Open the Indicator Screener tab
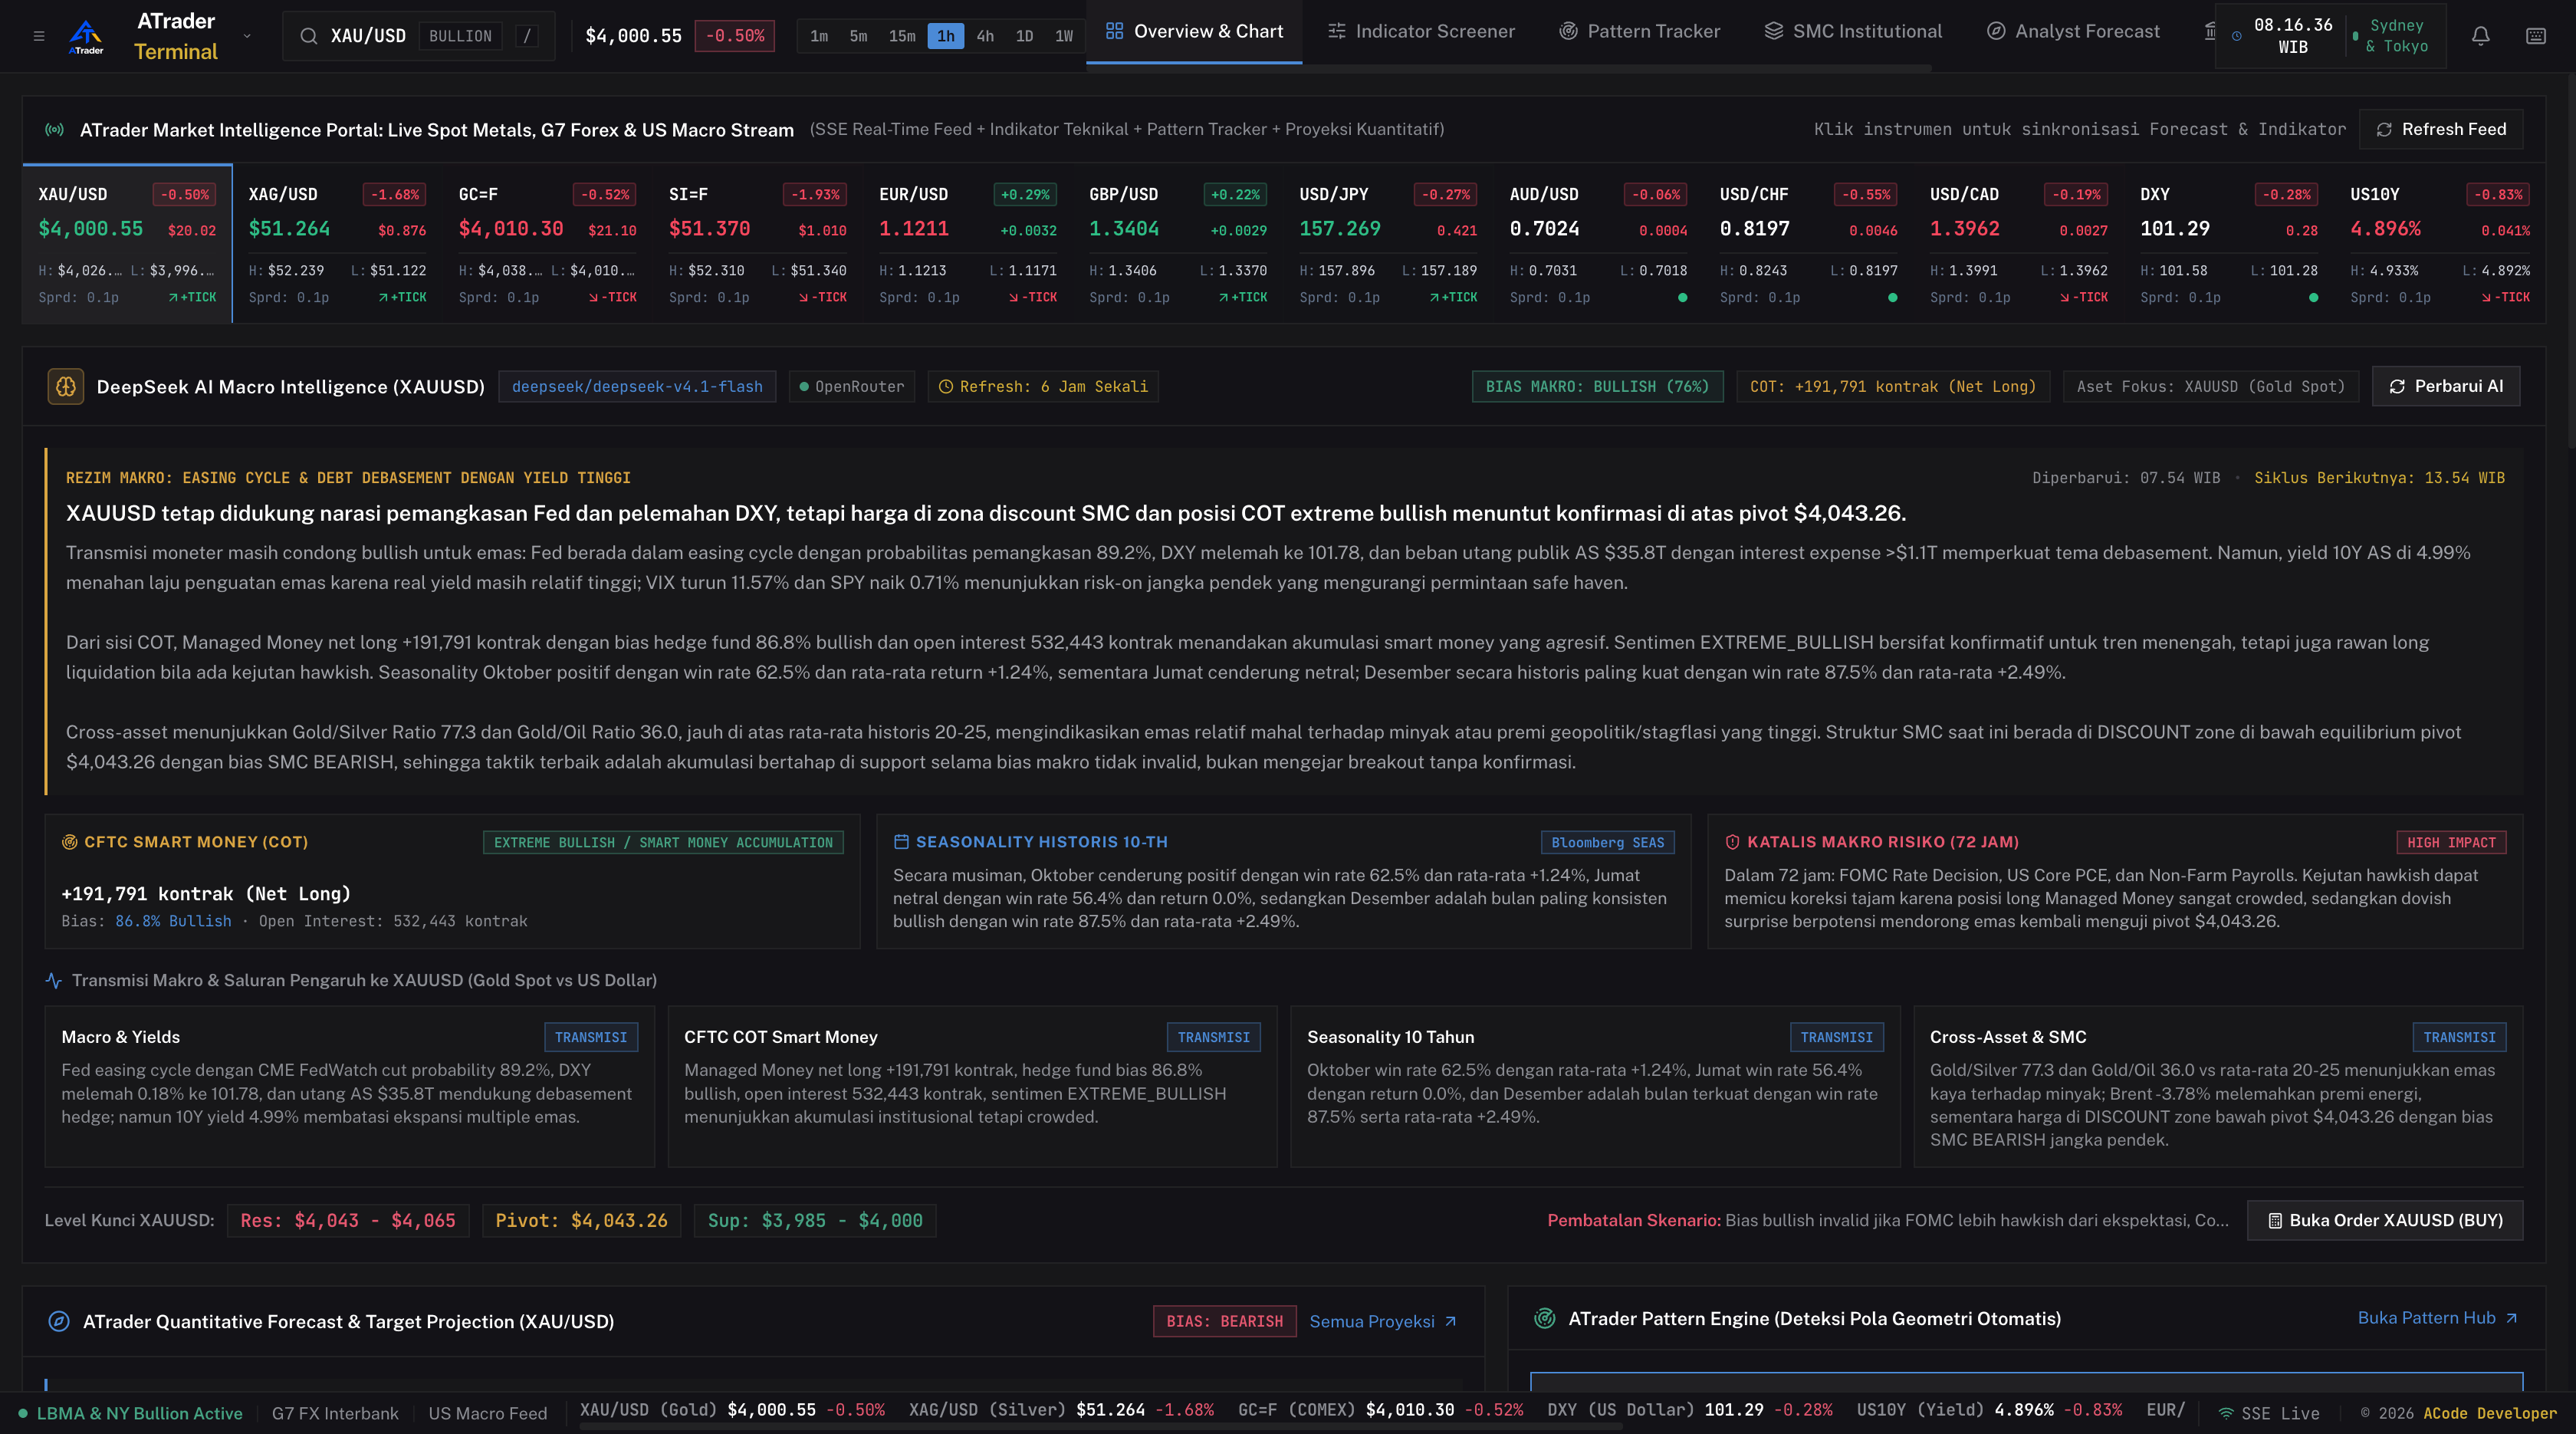Image resolution: width=2576 pixels, height=1434 pixels. tap(1421, 31)
